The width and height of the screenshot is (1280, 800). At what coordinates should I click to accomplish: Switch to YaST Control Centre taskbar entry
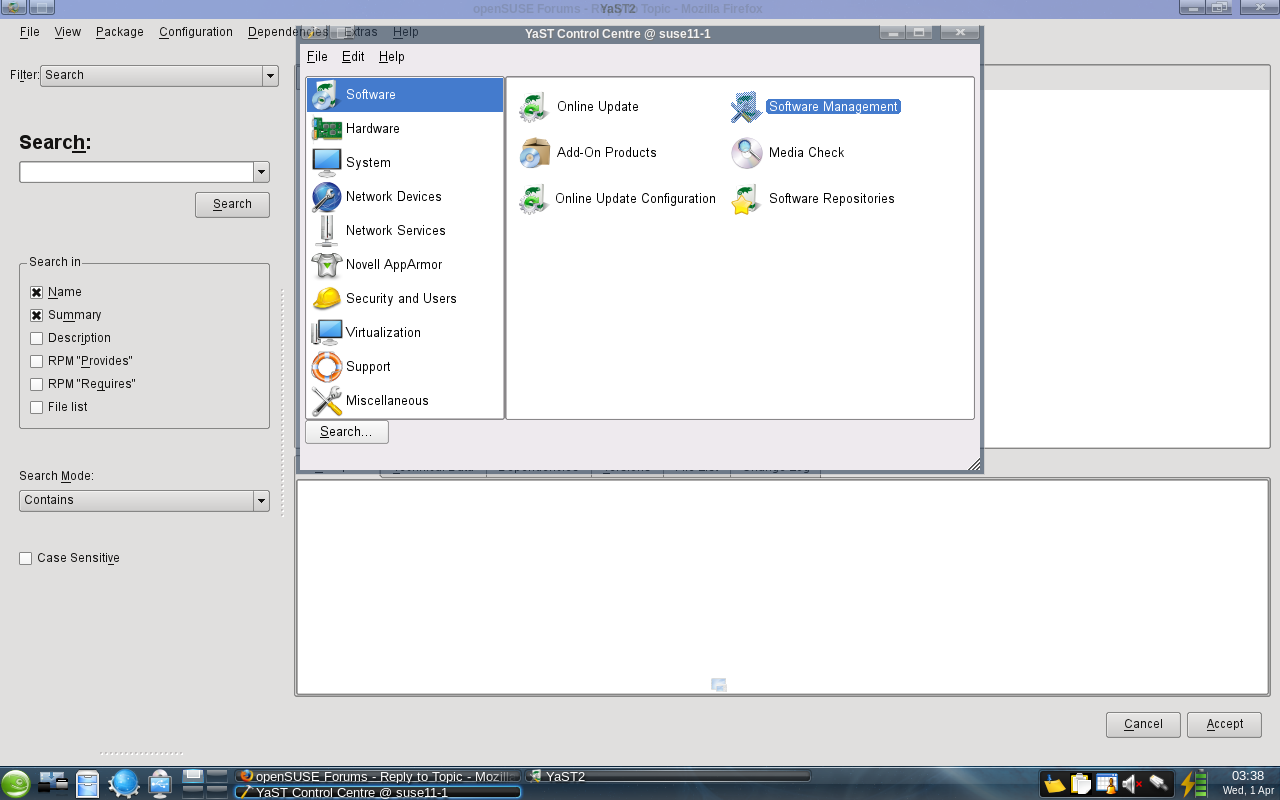pyautogui.click(x=378, y=792)
